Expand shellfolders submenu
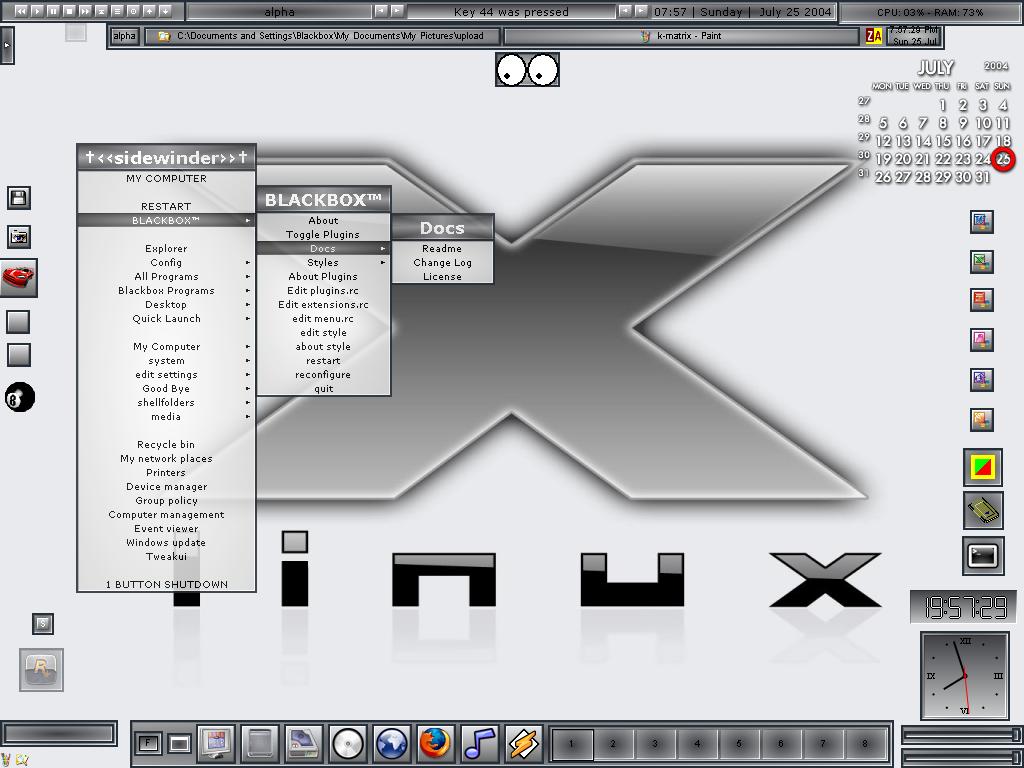Screen dimensions: 1024x768 pyautogui.click(x=166, y=402)
